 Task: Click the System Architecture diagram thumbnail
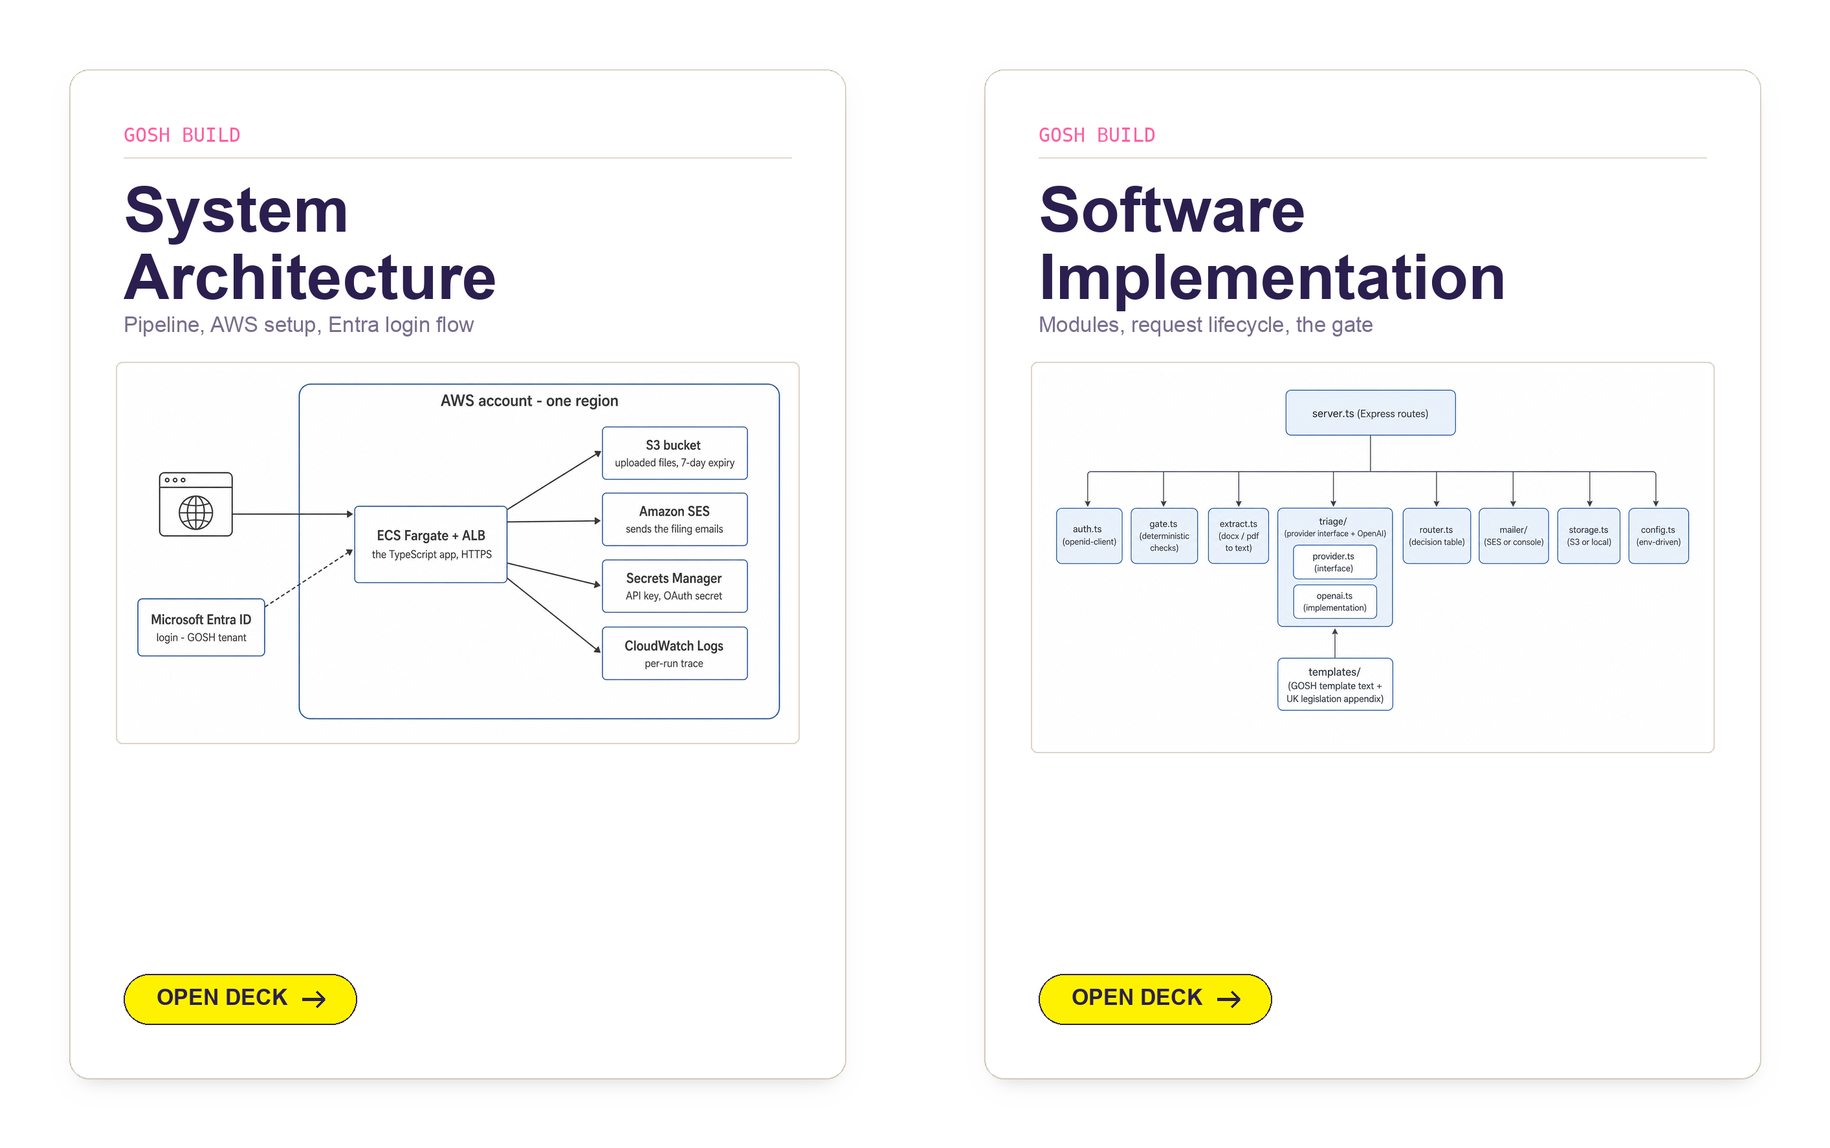point(458,553)
